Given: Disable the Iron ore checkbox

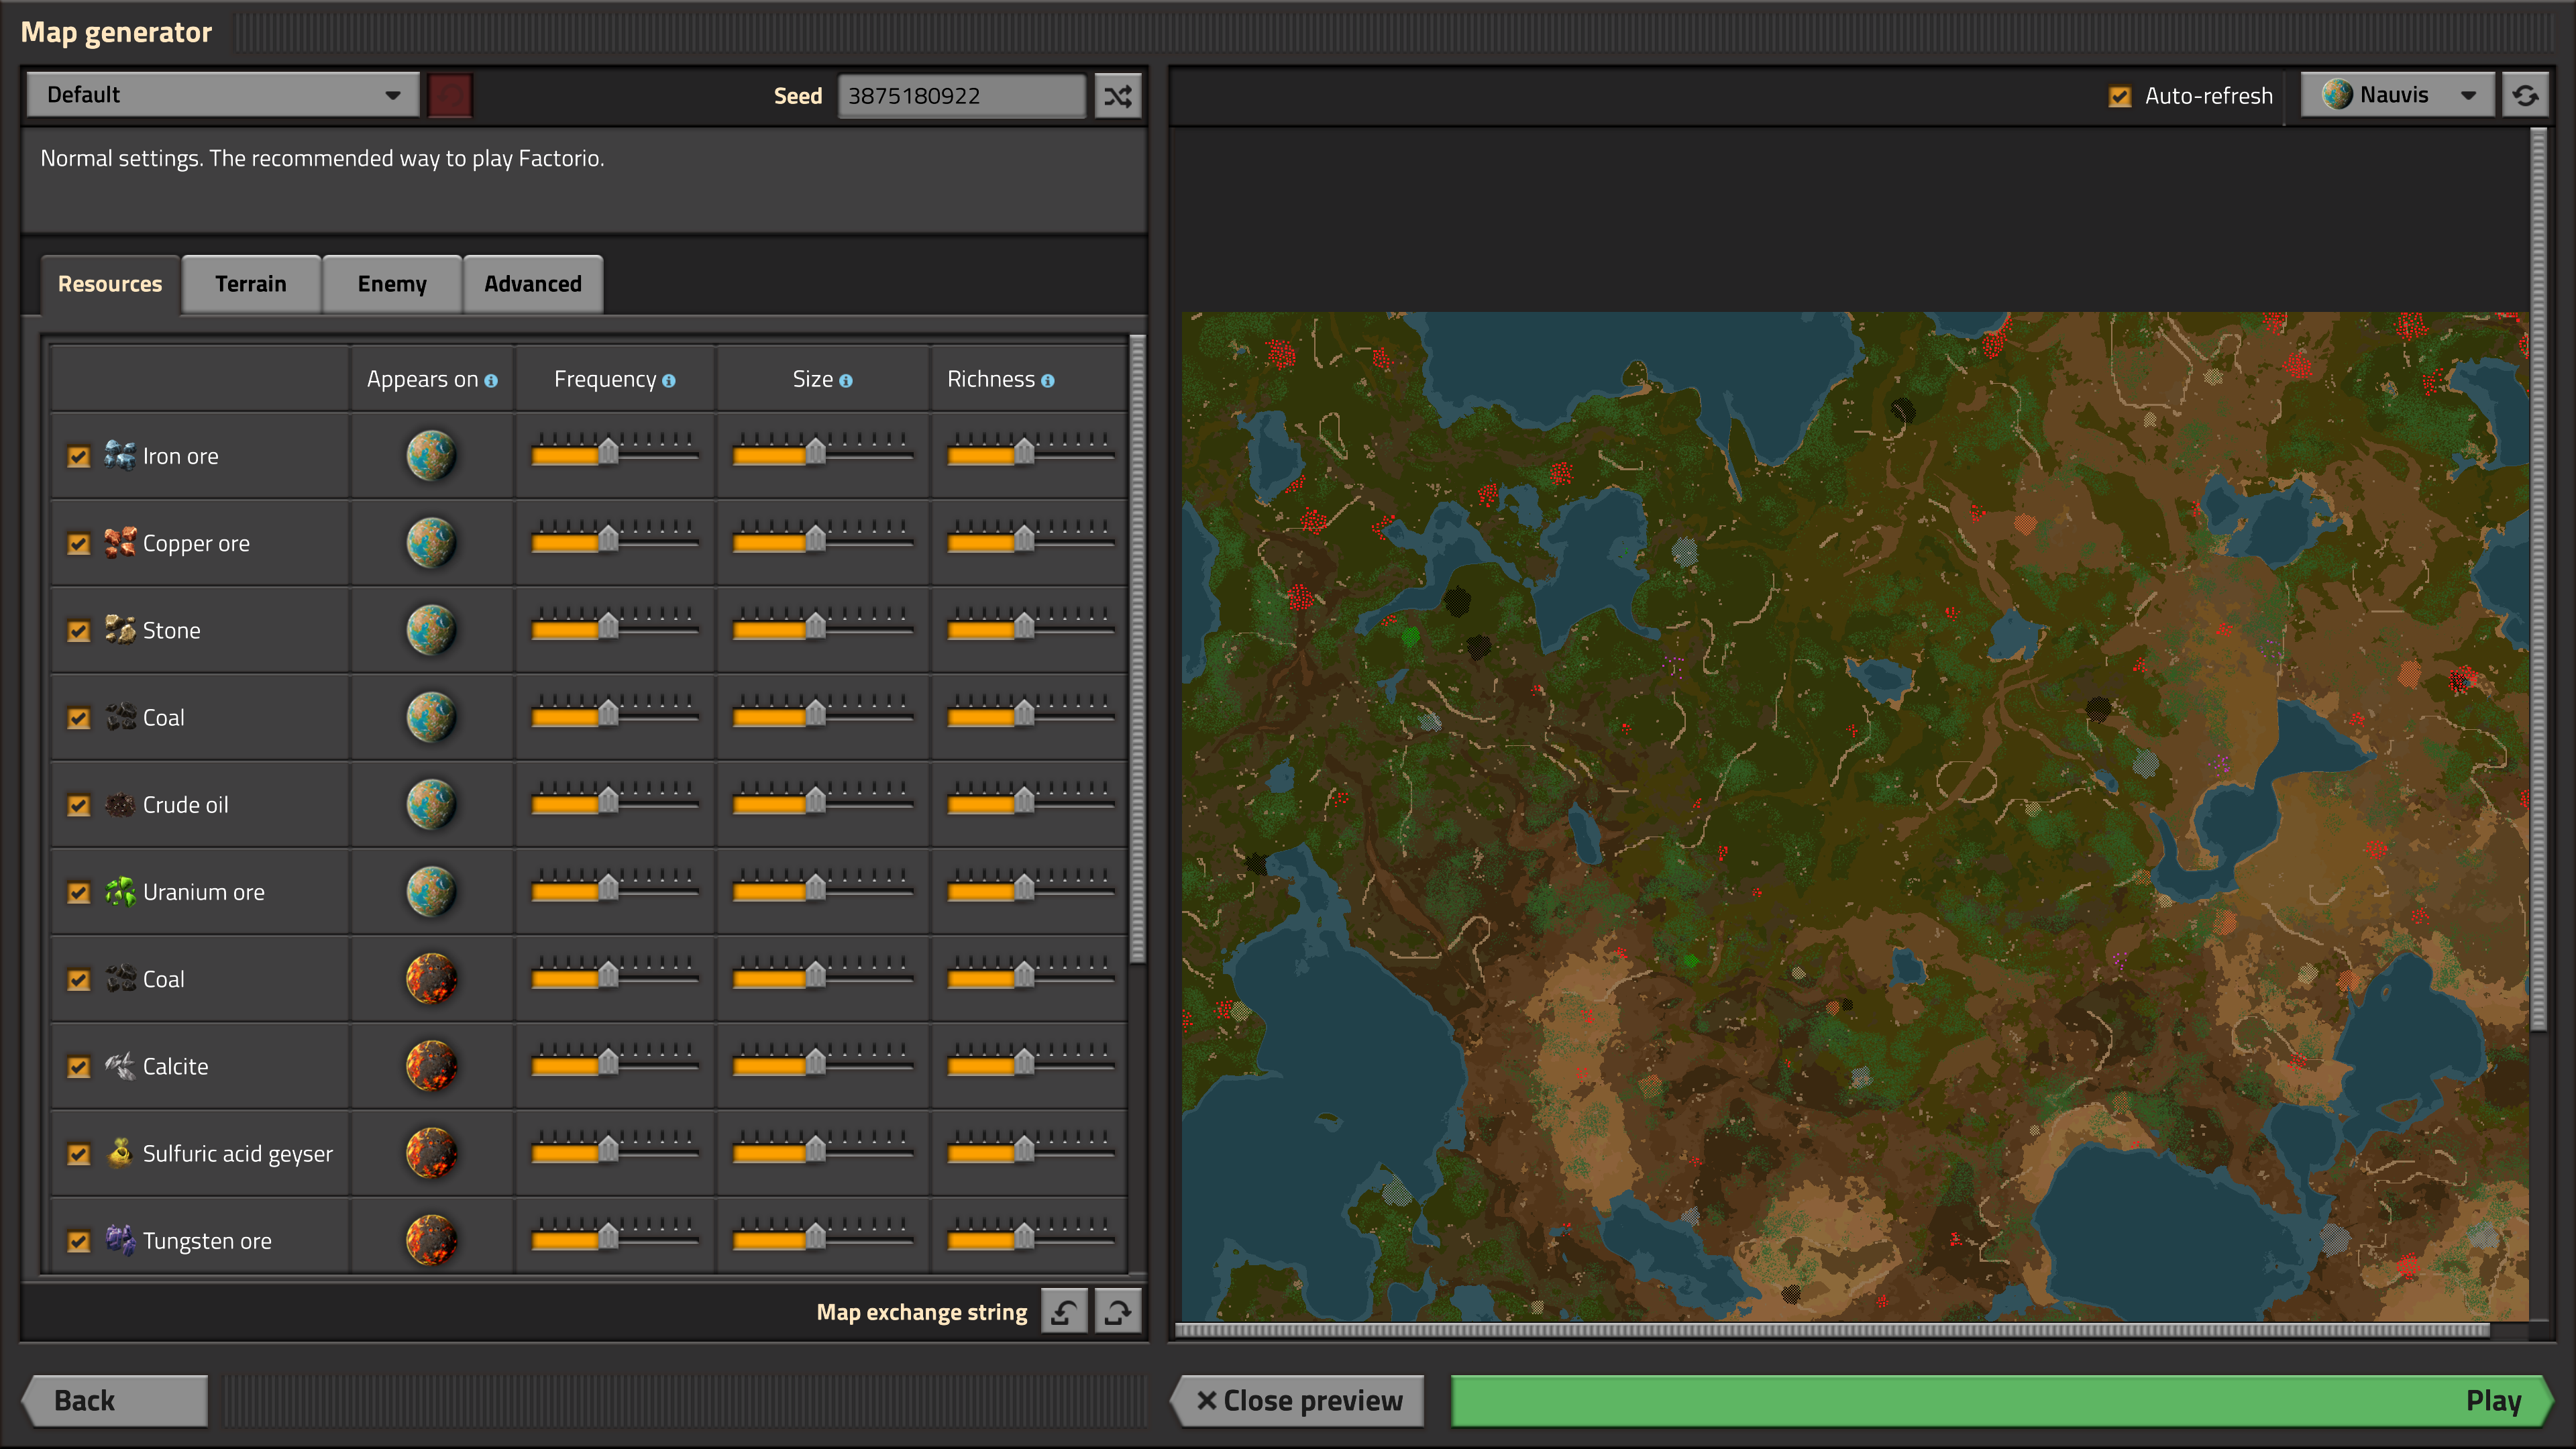Looking at the screenshot, I should [78, 457].
